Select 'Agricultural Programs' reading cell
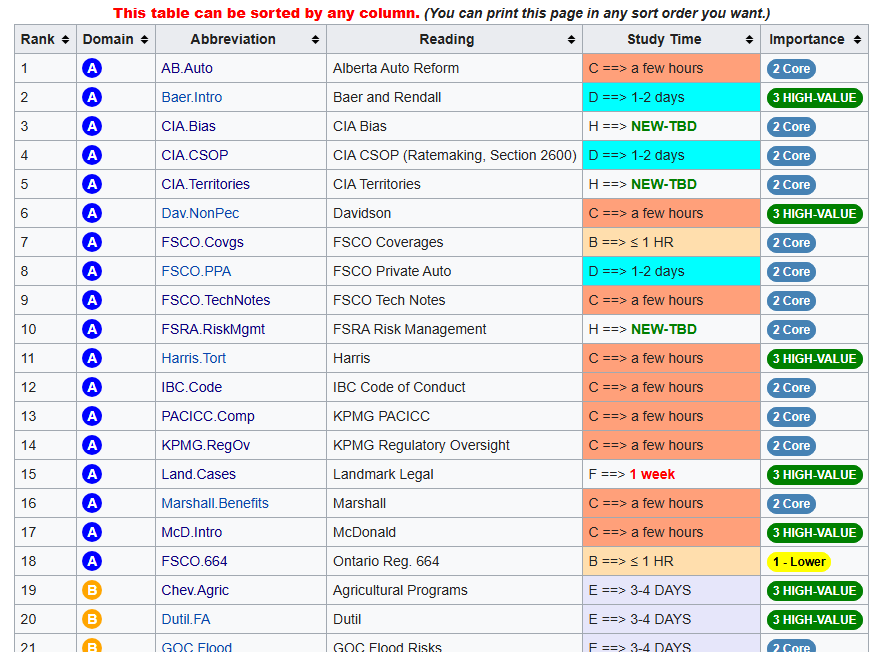 pos(454,591)
